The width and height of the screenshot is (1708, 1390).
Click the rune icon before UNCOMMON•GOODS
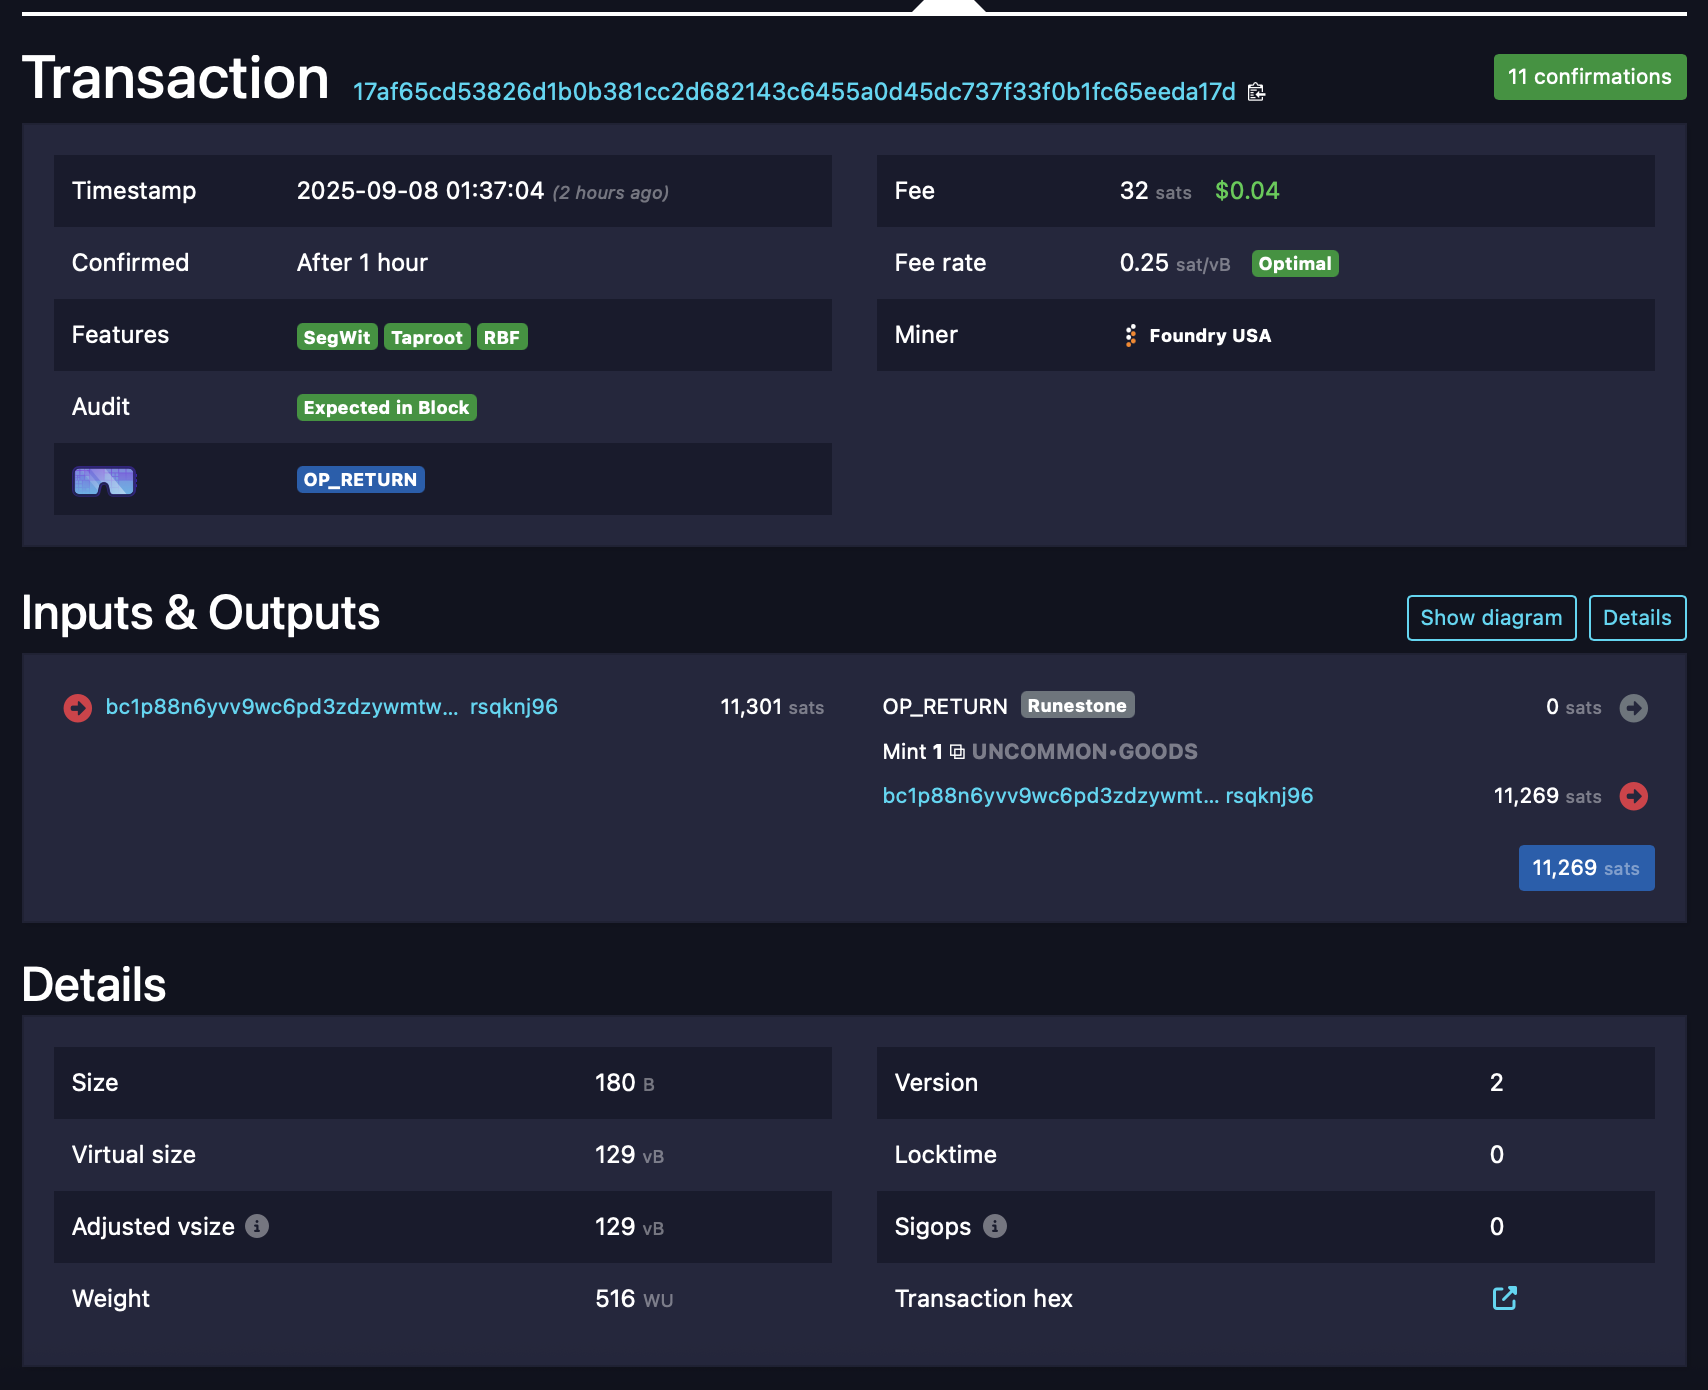coord(958,752)
